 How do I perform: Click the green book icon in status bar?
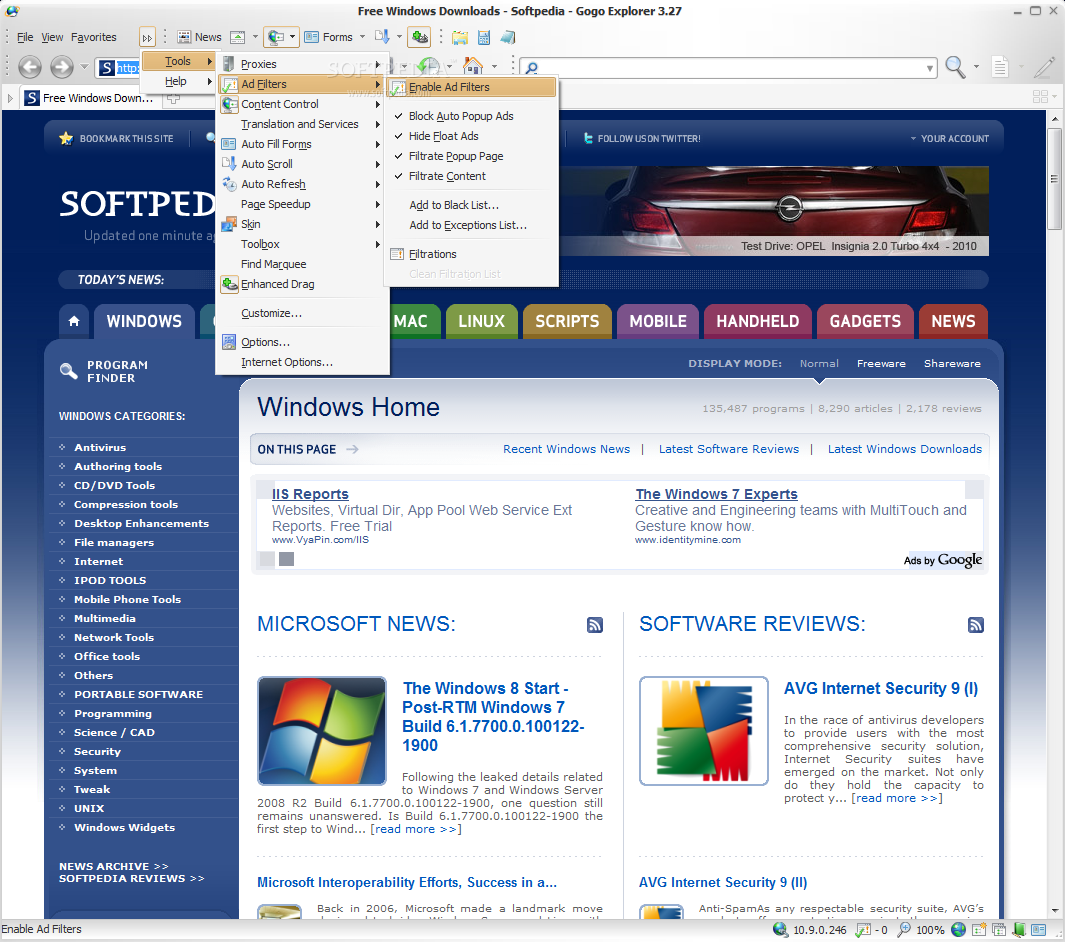(1019, 930)
